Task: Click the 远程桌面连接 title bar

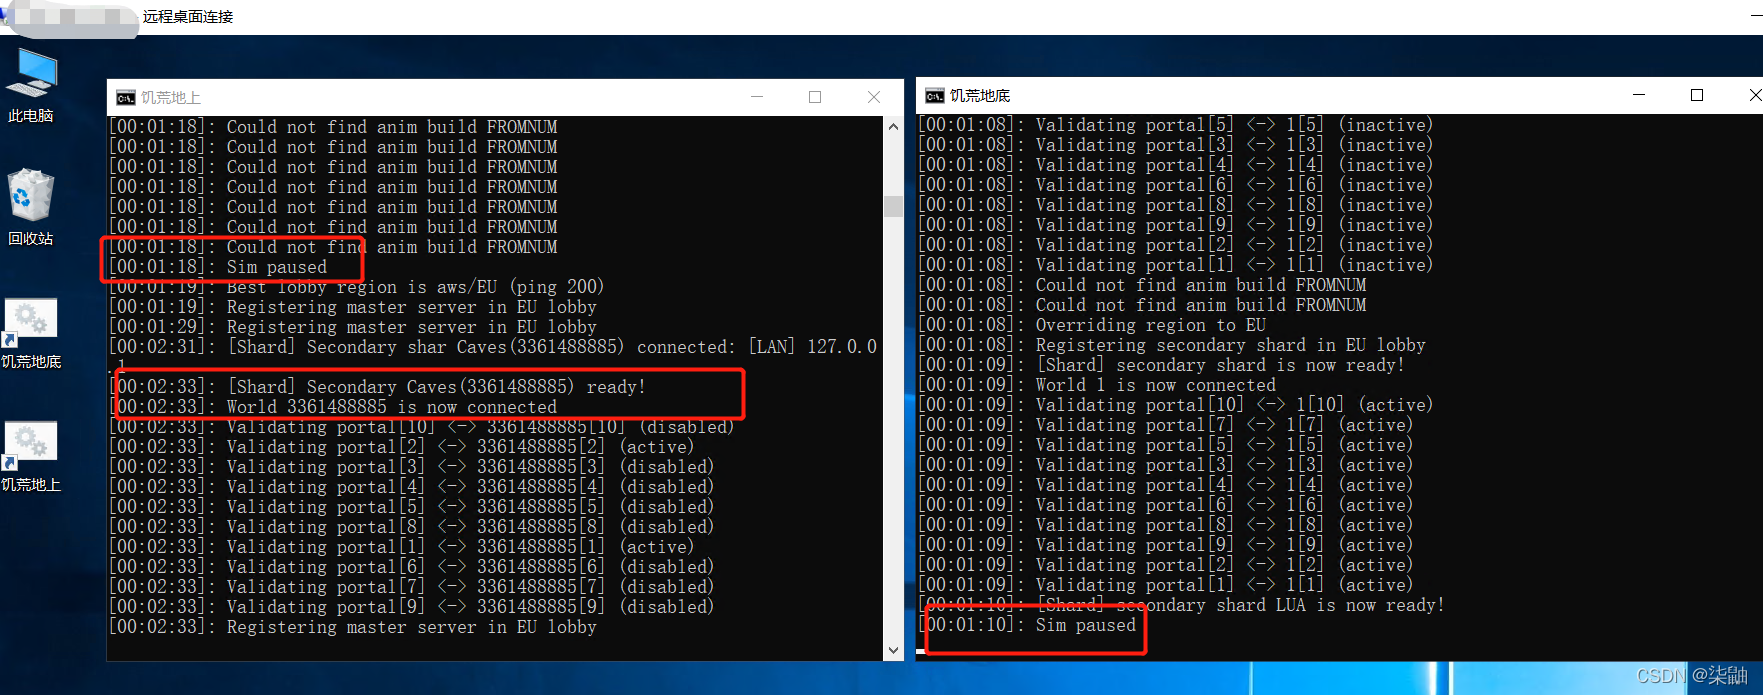Action: click(x=188, y=17)
